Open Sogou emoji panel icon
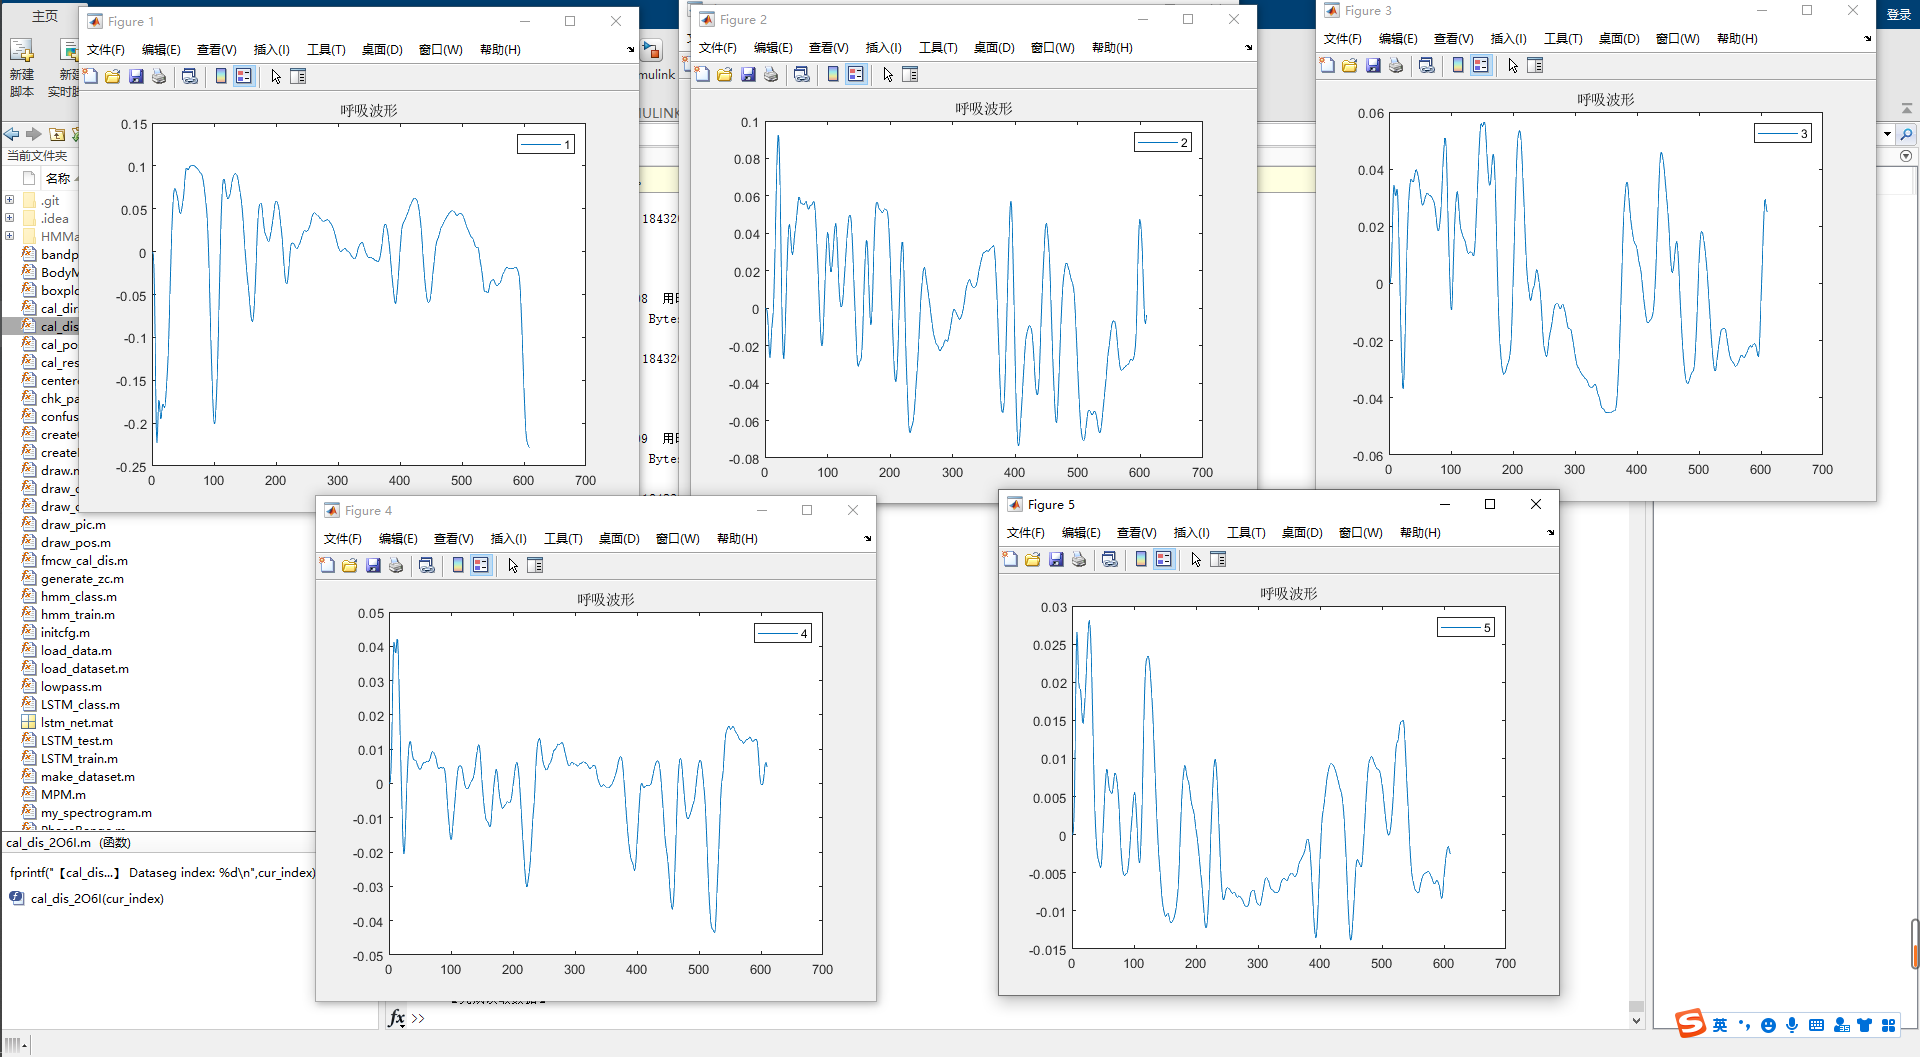 pyautogui.click(x=1768, y=1025)
